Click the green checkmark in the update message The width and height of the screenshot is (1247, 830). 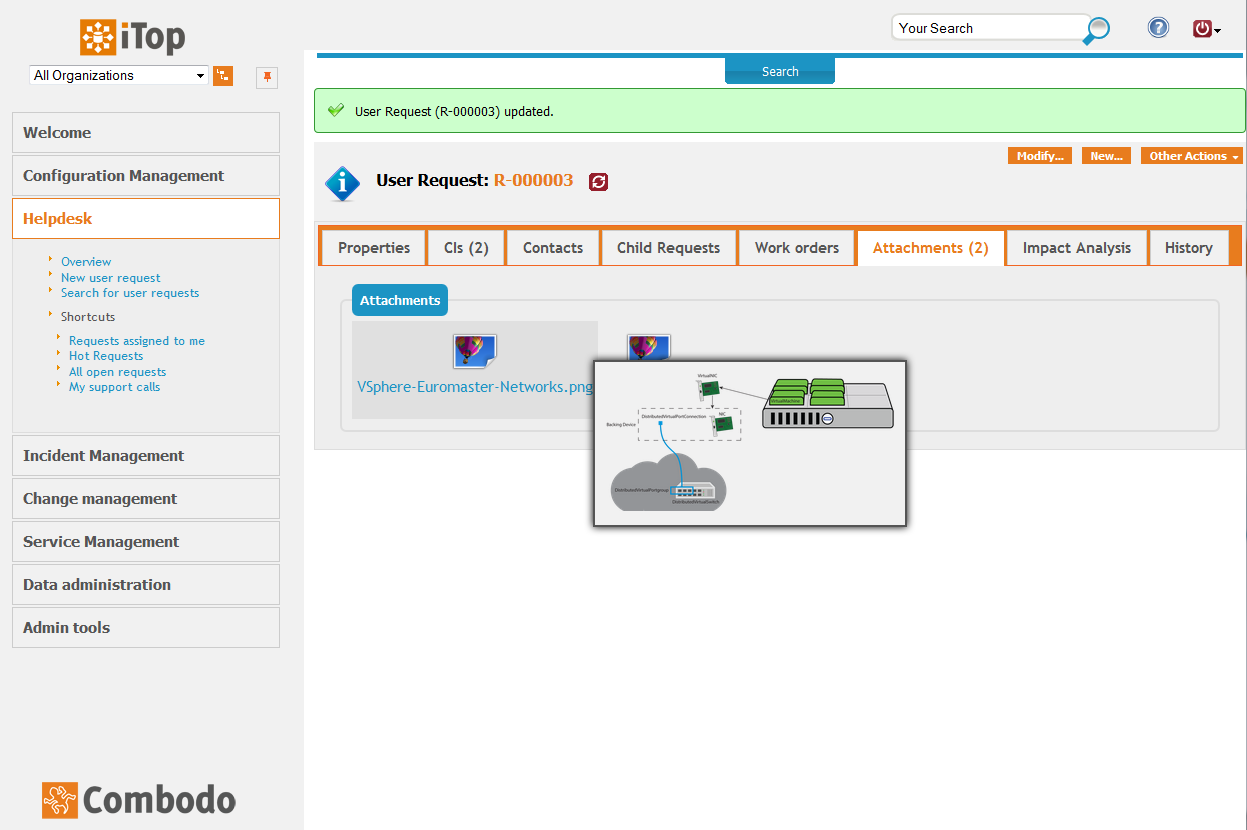click(x=336, y=110)
